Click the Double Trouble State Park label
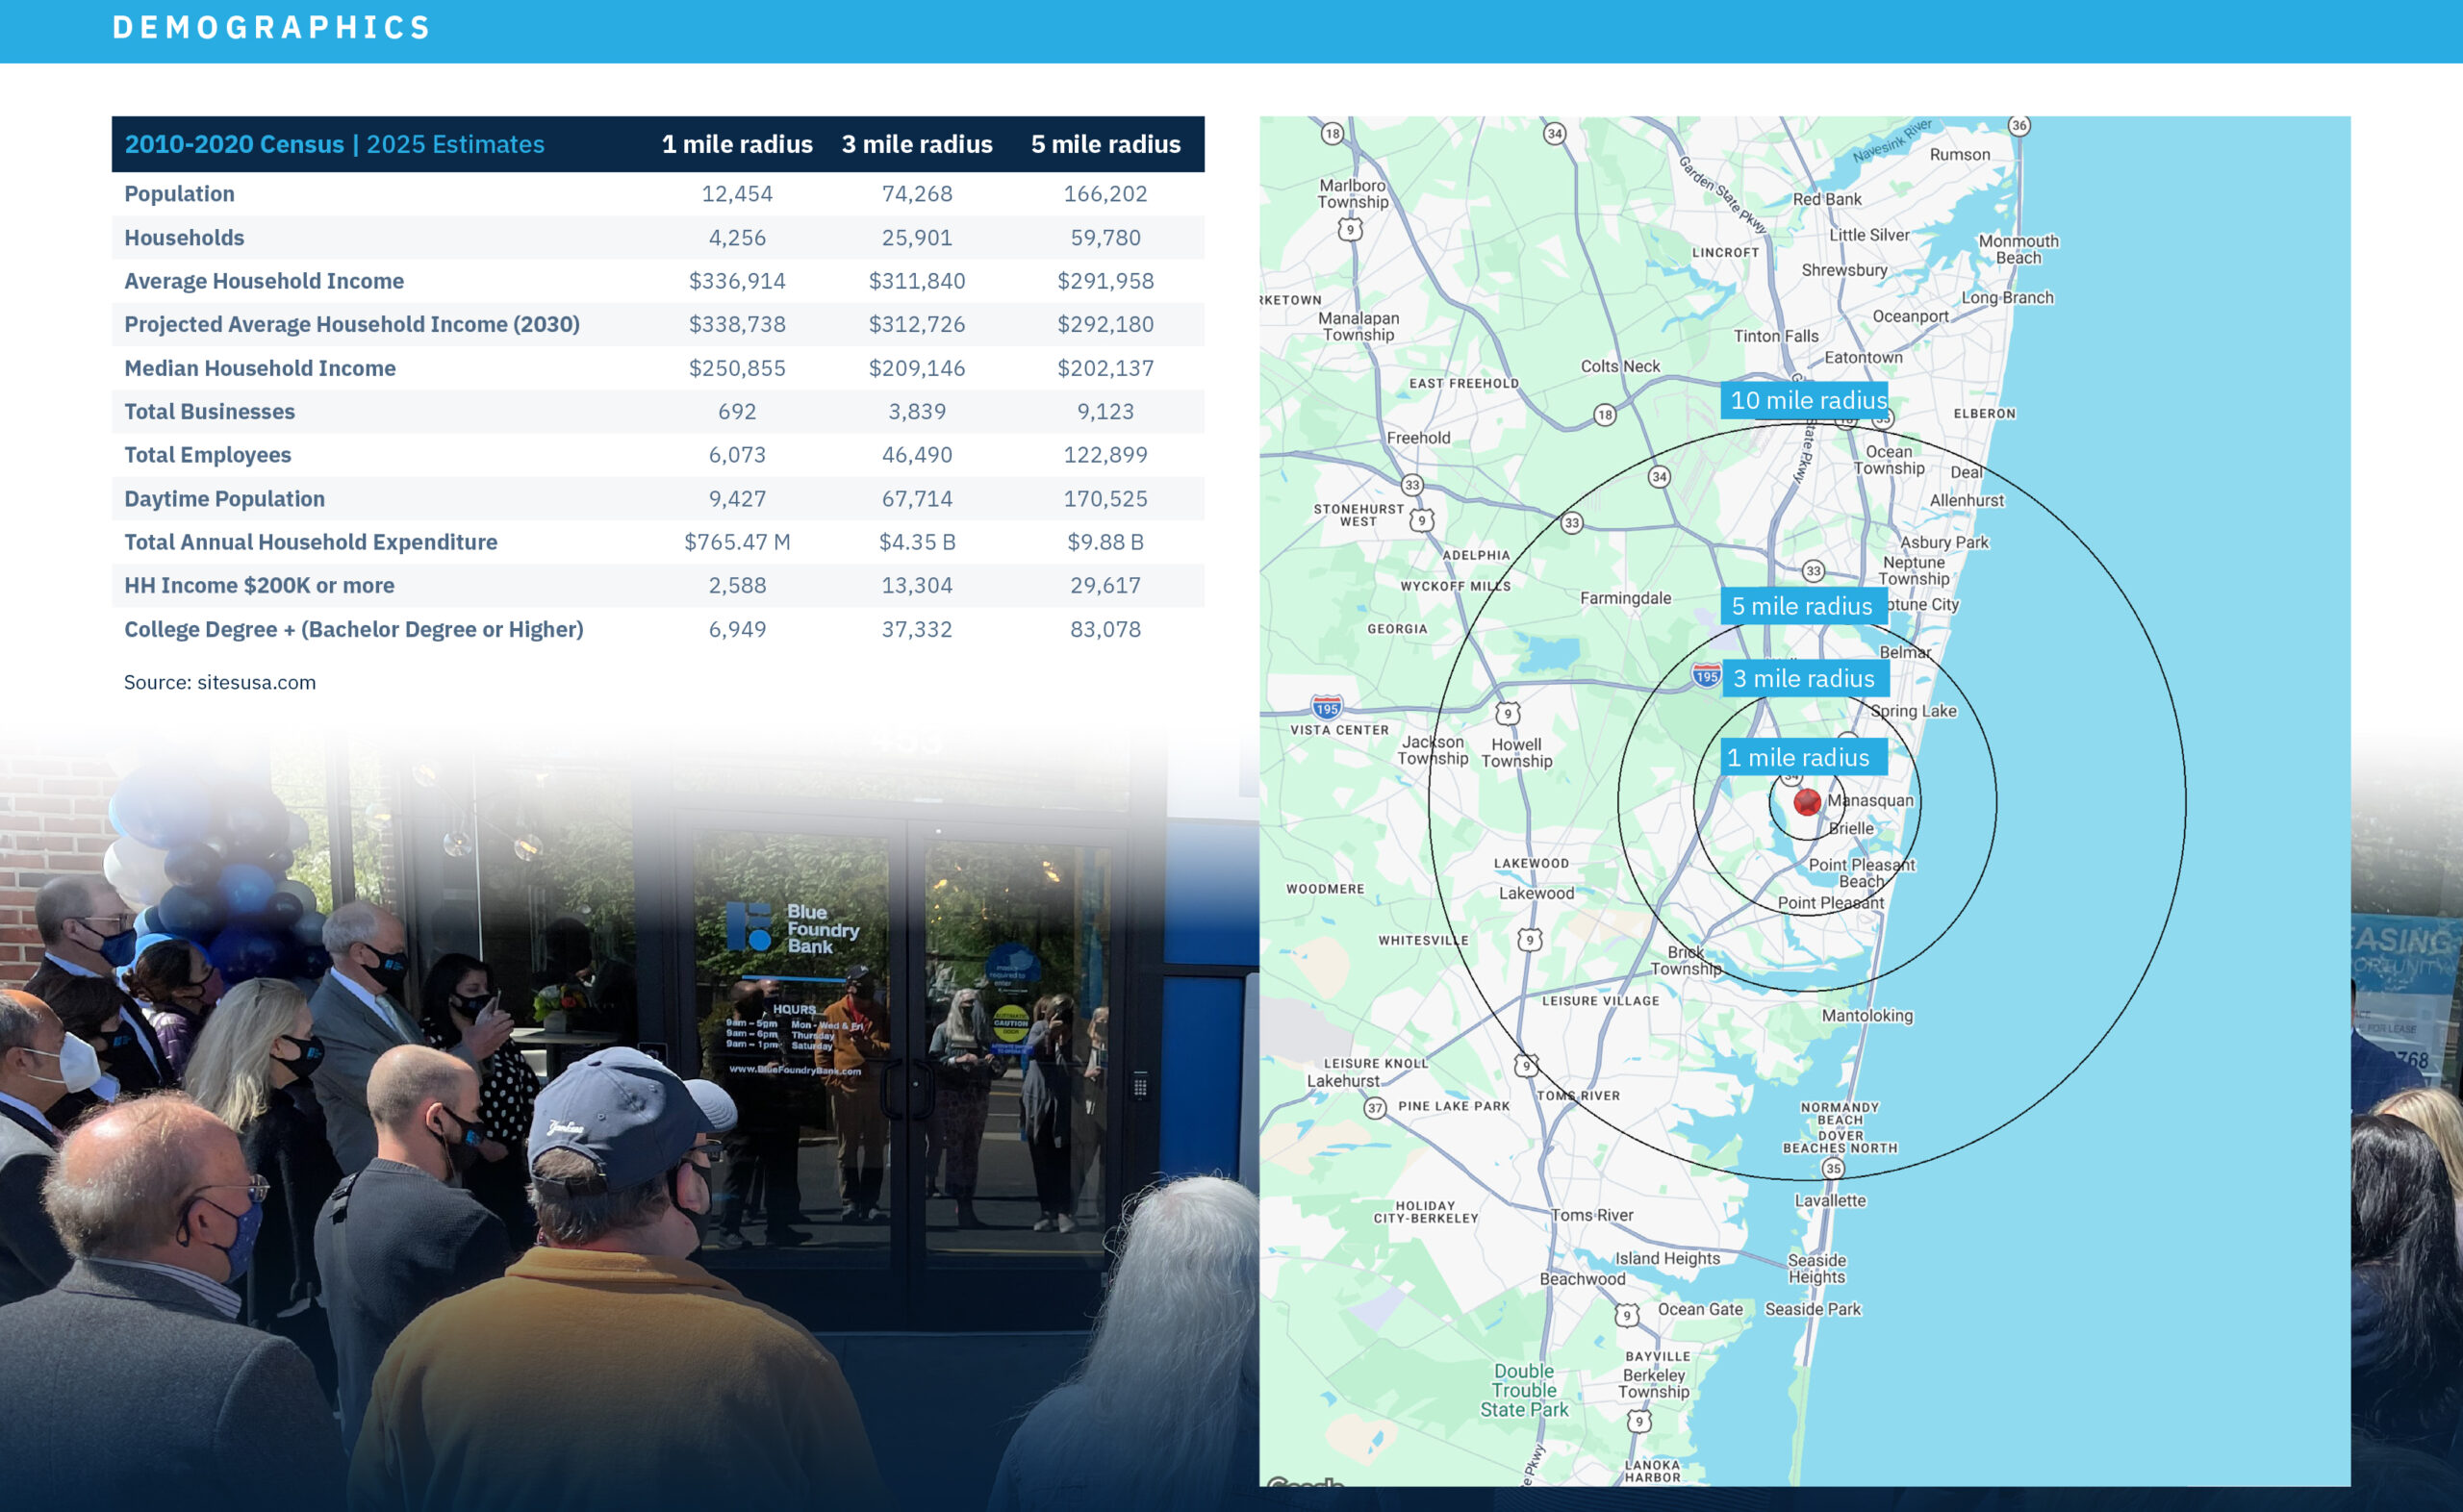Image resolution: width=2463 pixels, height=1512 pixels. 1524,1390
